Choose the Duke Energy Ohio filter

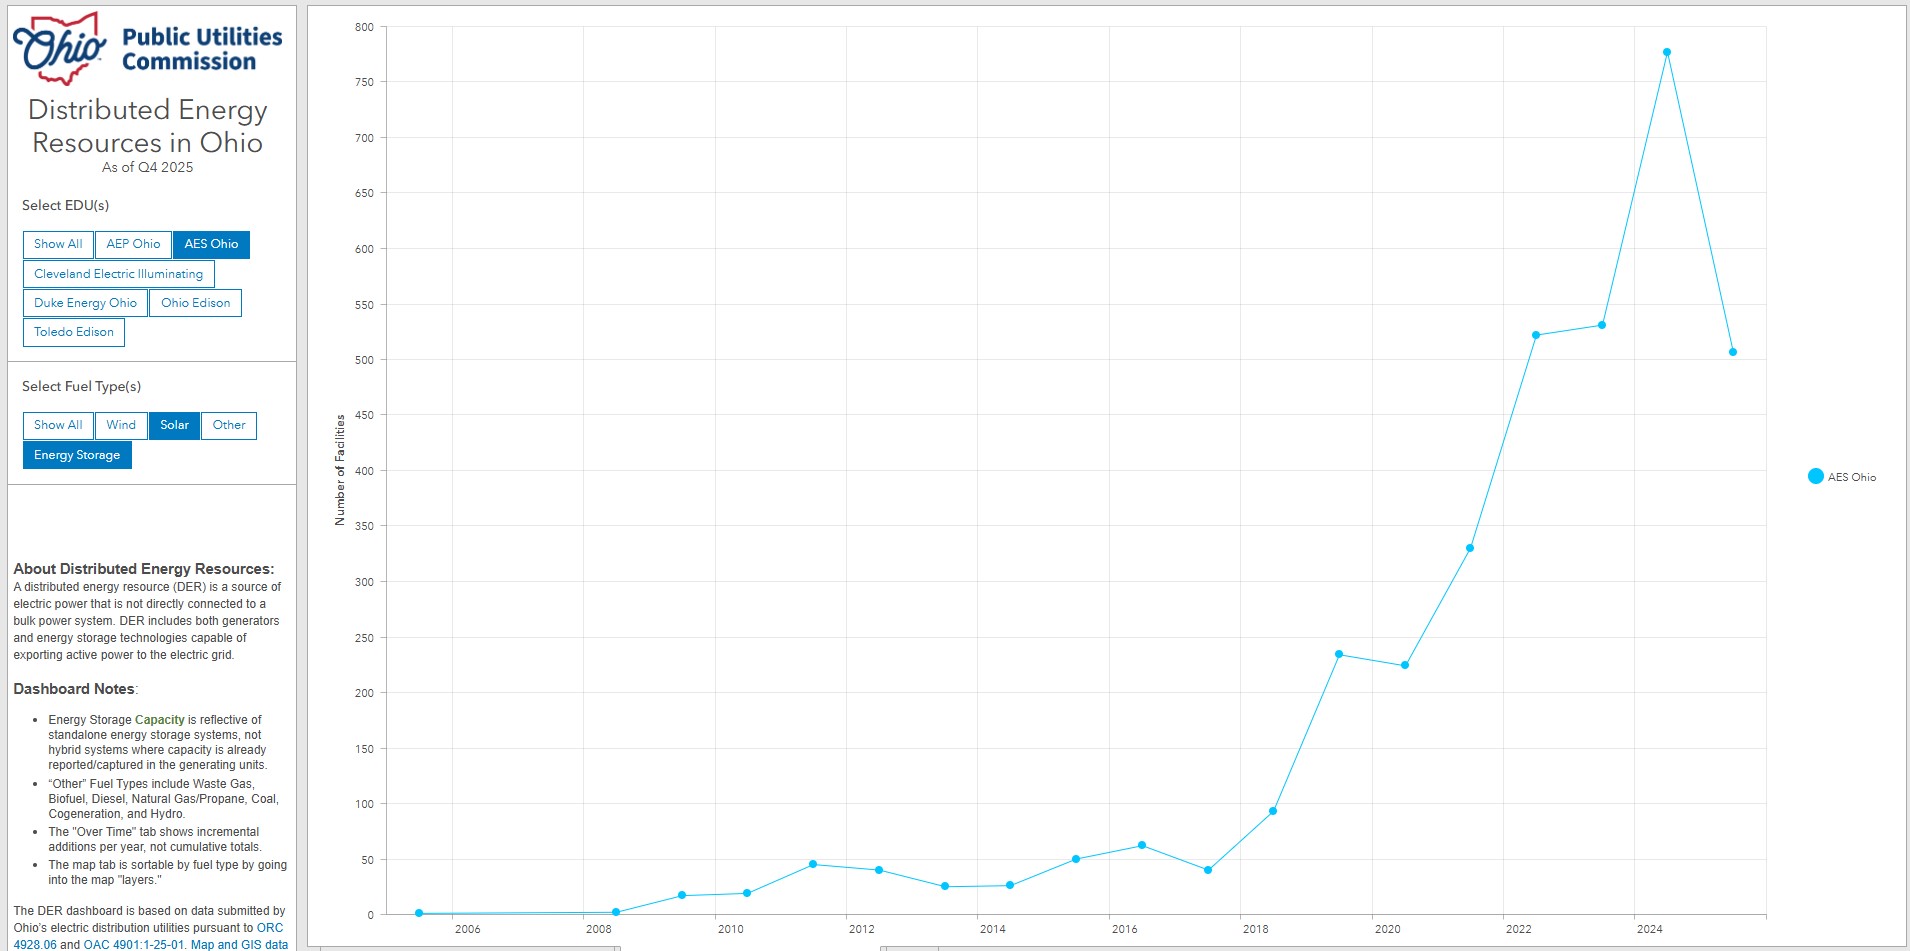pyautogui.click(x=85, y=303)
